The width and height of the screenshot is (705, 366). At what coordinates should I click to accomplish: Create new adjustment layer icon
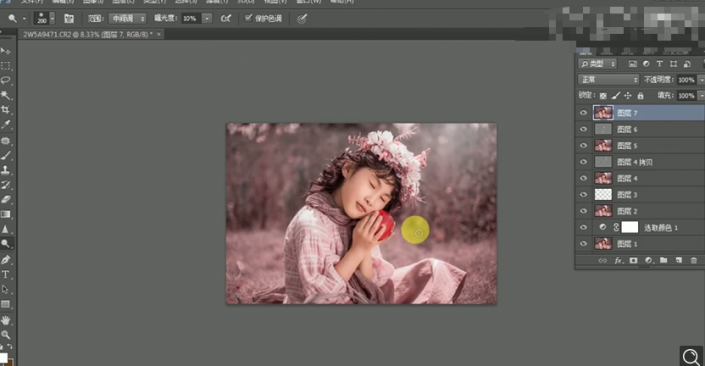pos(648,260)
